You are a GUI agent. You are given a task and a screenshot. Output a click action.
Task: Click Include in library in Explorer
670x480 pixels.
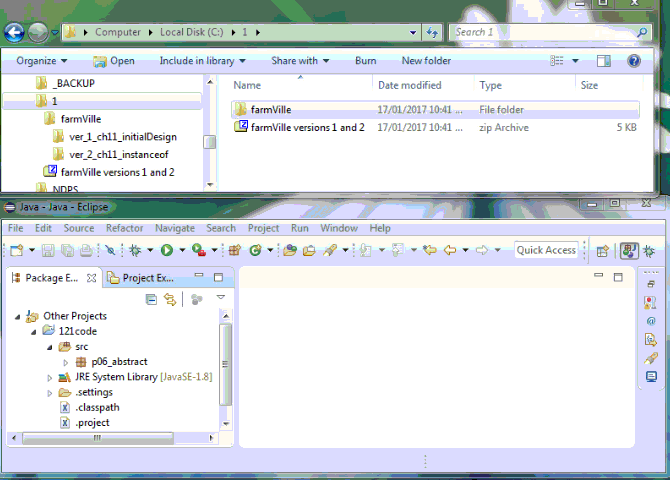[203, 61]
